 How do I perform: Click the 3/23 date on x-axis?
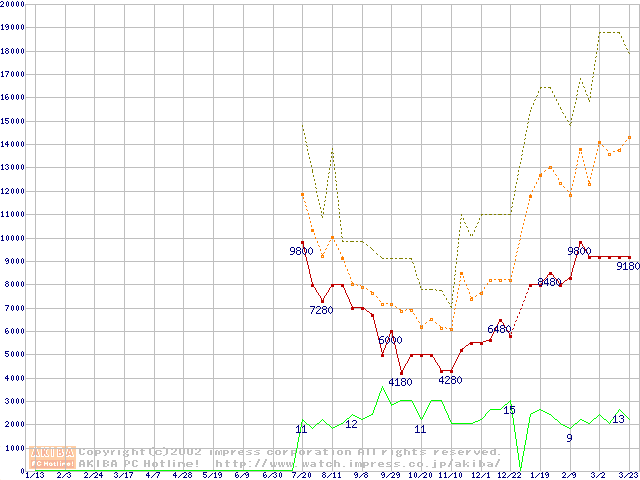coord(628,475)
